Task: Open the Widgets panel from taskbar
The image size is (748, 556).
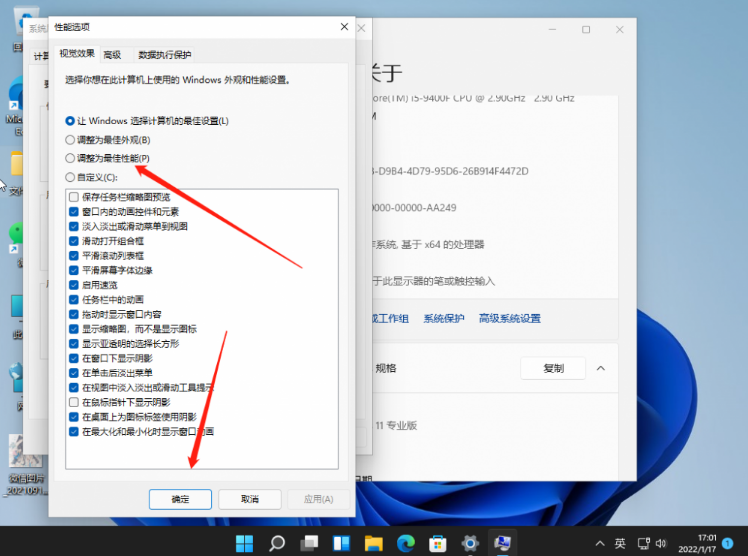Action: pos(342,543)
